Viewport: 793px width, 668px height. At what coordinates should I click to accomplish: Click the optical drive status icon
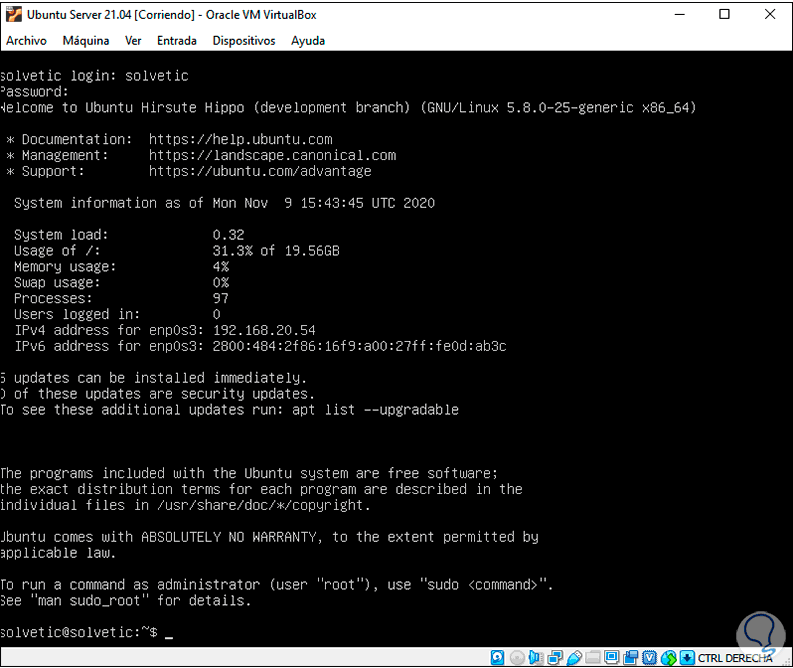pyautogui.click(x=517, y=657)
